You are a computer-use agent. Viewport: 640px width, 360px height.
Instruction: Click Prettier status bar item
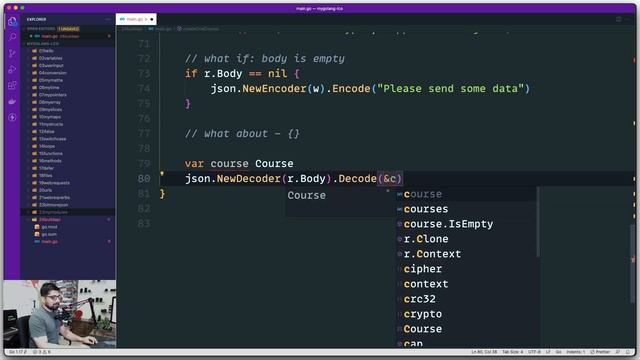click(x=600, y=352)
